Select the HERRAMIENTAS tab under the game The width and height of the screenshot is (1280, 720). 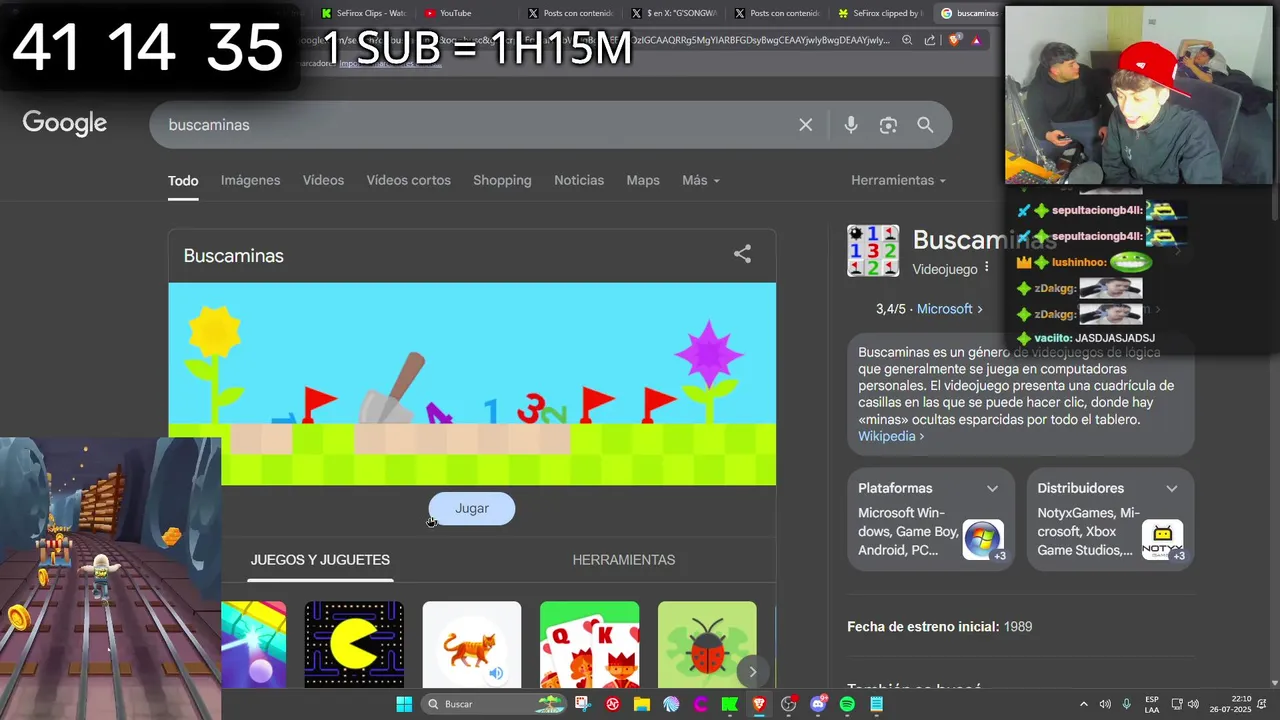point(624,560)
